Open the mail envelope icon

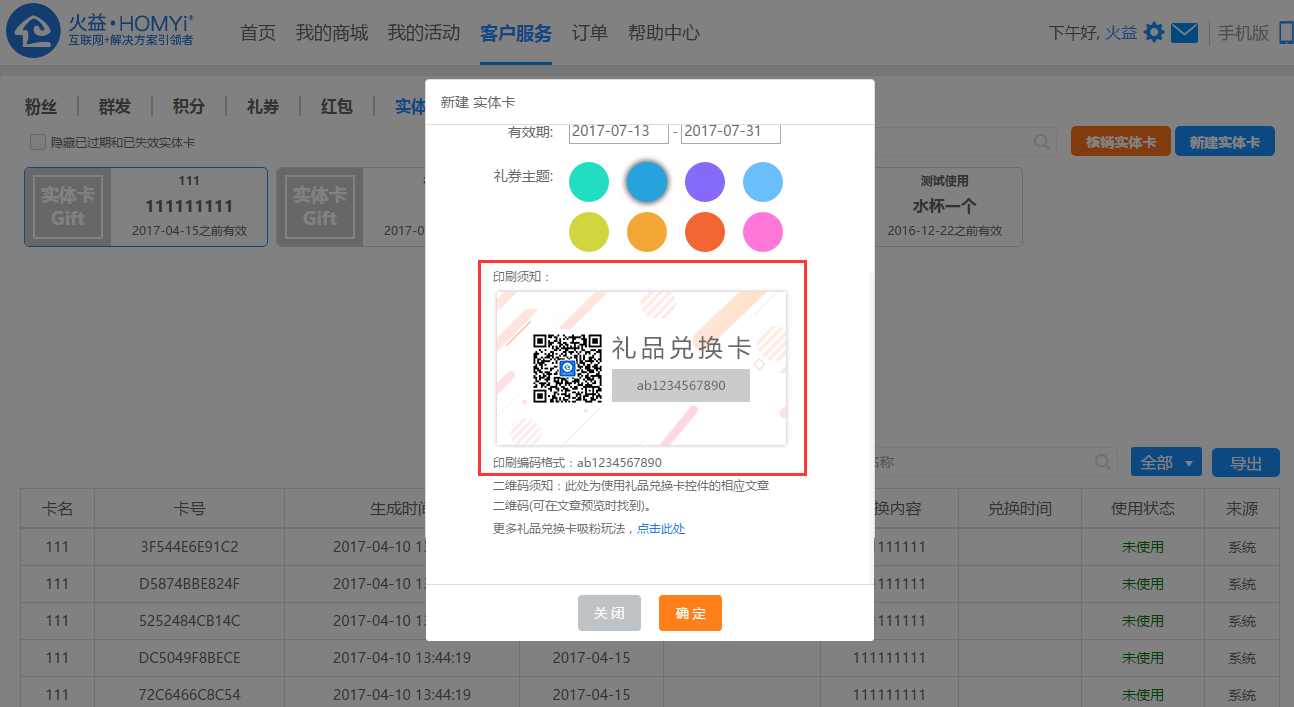[1185, 33]
